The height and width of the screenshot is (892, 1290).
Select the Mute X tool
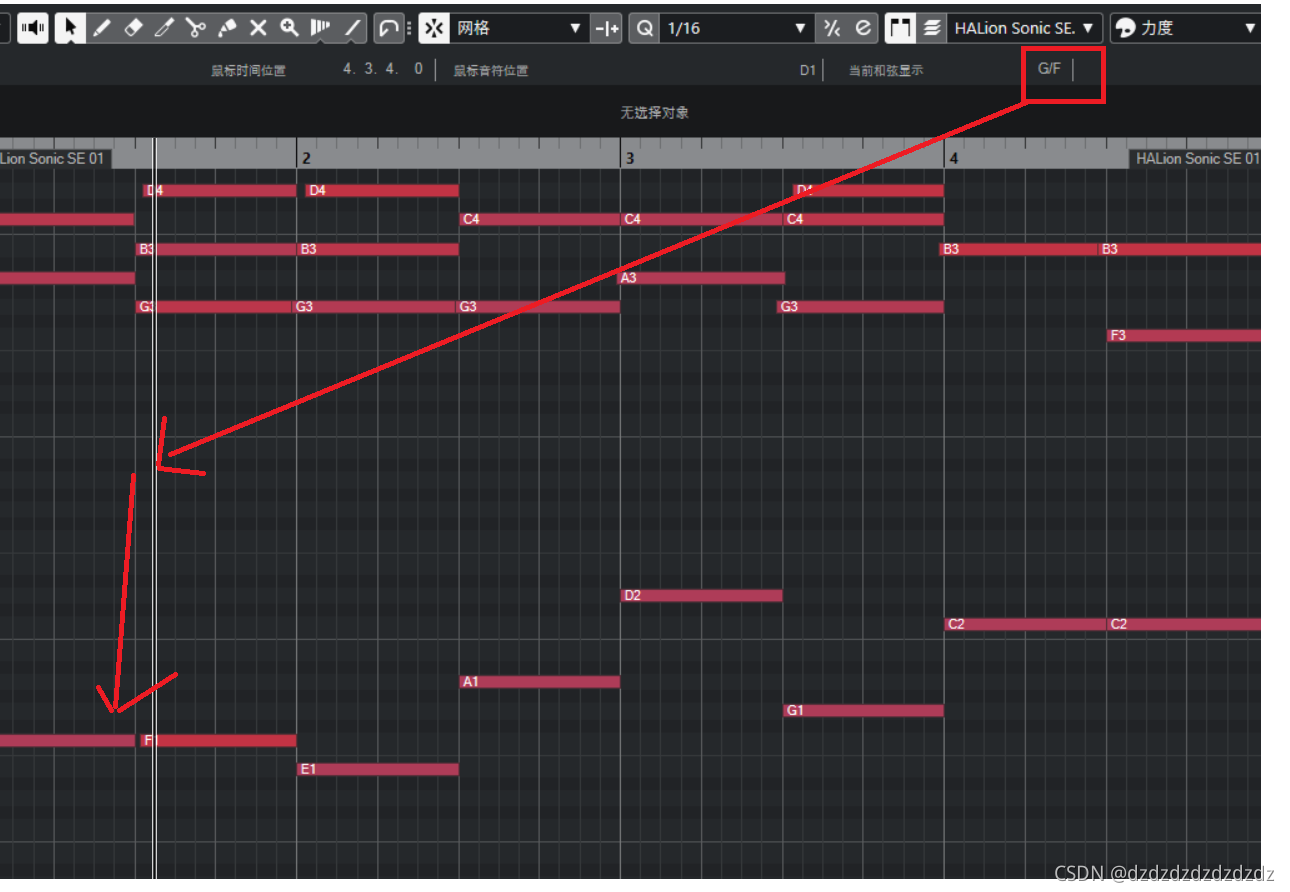coord(258,28)
